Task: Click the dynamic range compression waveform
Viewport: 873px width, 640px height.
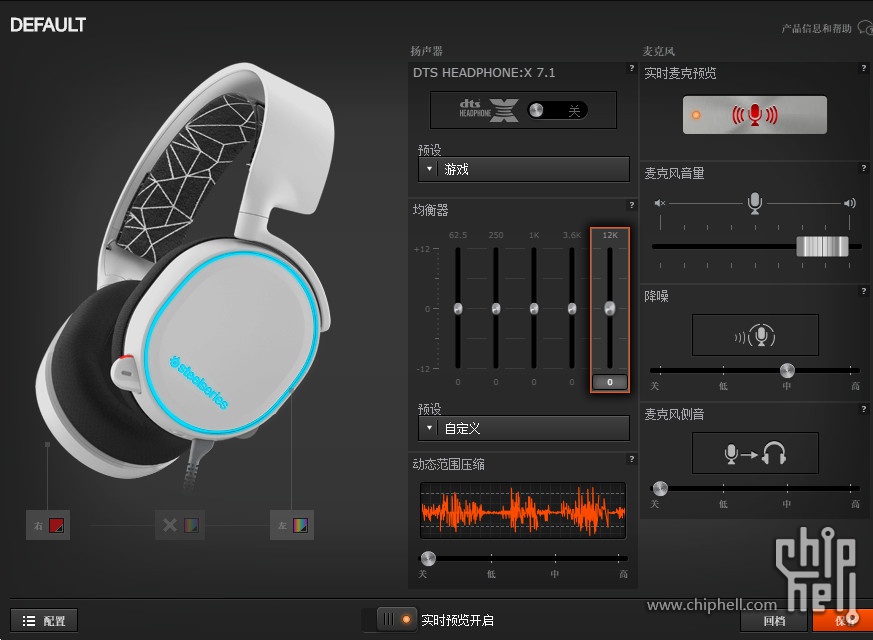Action: [x=523, y=510]
